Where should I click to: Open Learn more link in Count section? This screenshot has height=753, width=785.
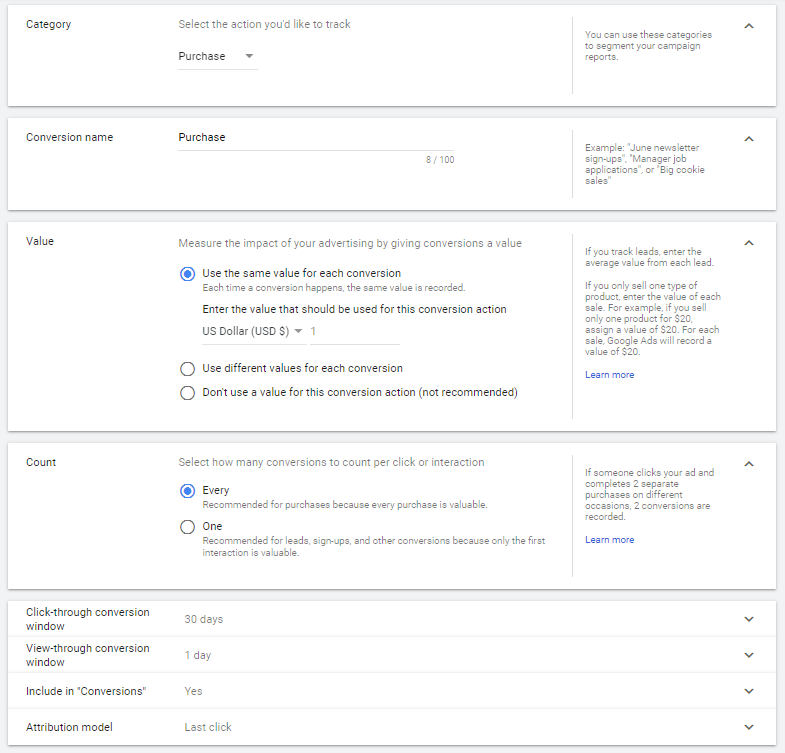pos(609,540)
